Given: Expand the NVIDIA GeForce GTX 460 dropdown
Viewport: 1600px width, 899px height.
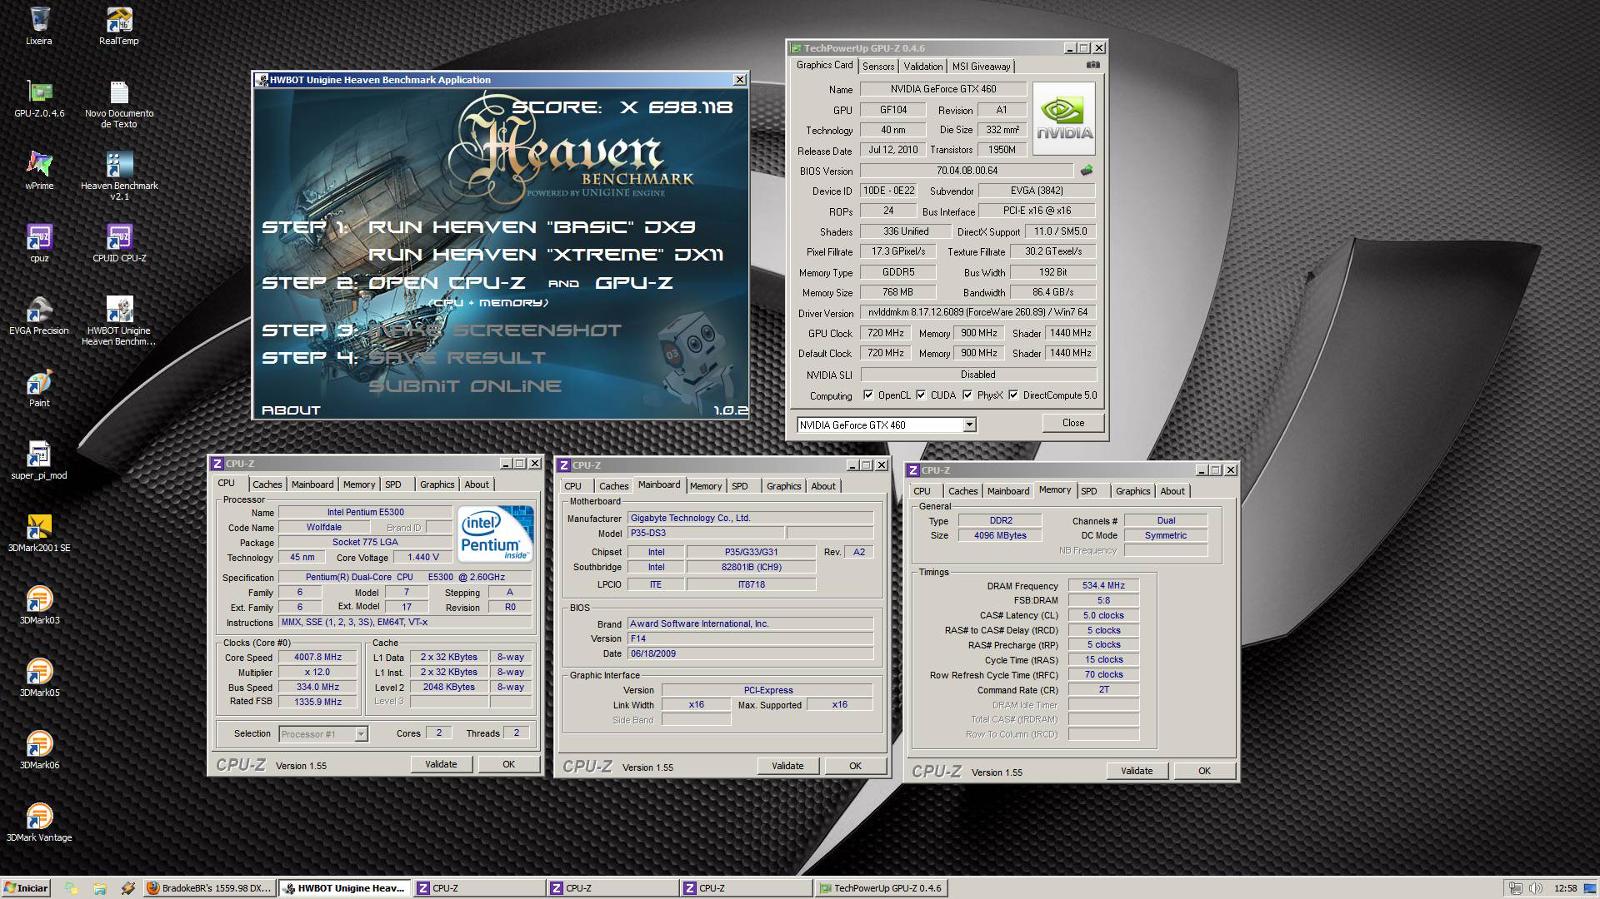Looking at the screenshot, I should point(969,425).
